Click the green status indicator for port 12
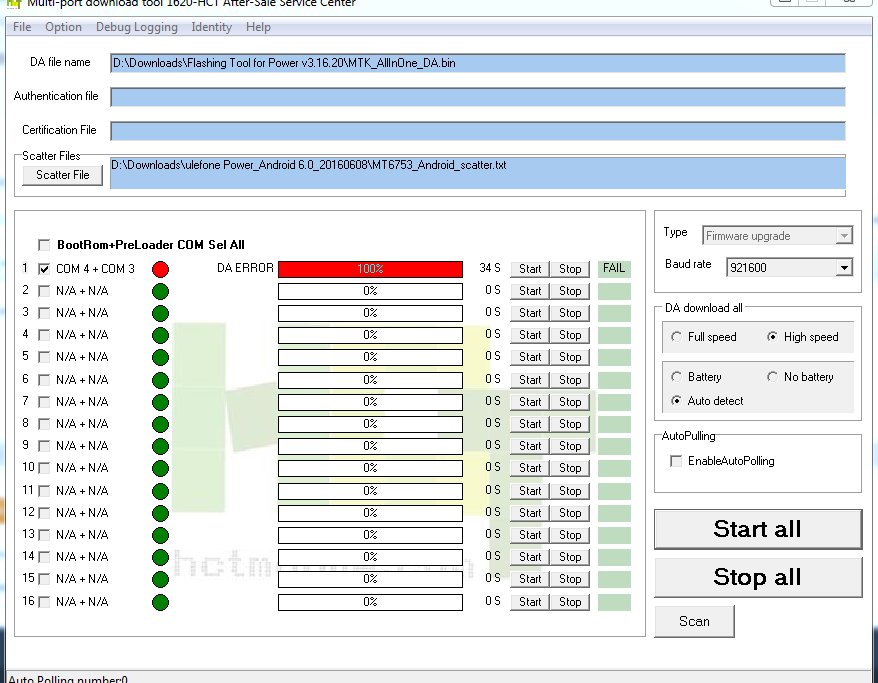 (160, 513)
